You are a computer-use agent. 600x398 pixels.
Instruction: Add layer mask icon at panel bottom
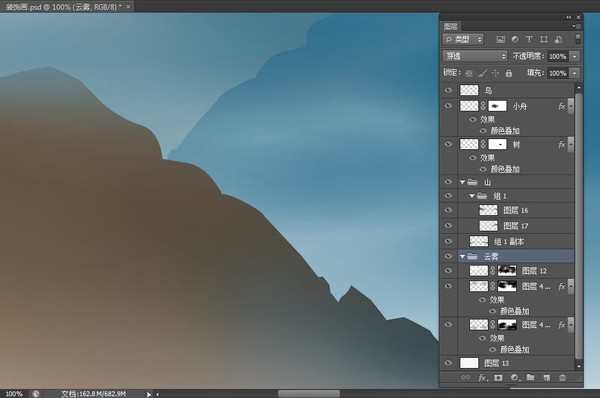pos(498,378)
